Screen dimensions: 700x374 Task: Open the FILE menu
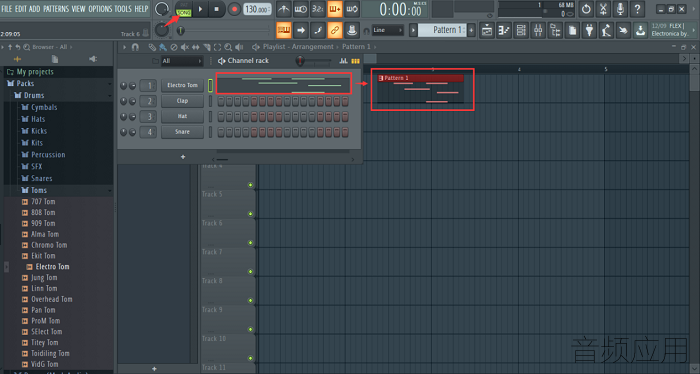pos(7,9)
